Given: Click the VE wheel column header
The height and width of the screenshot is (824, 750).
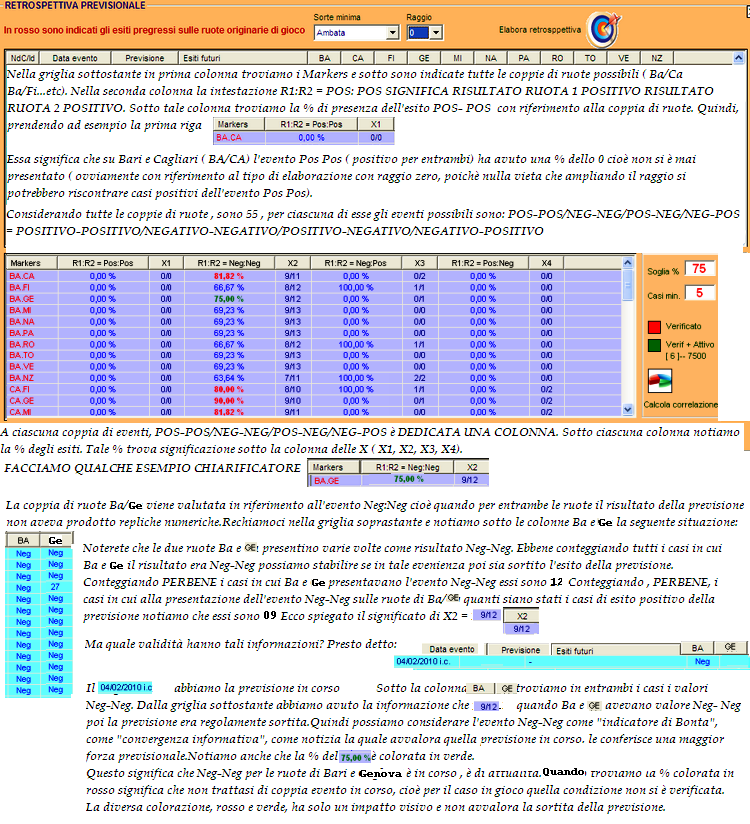Looking at the screenshot, I should point(623,58).
